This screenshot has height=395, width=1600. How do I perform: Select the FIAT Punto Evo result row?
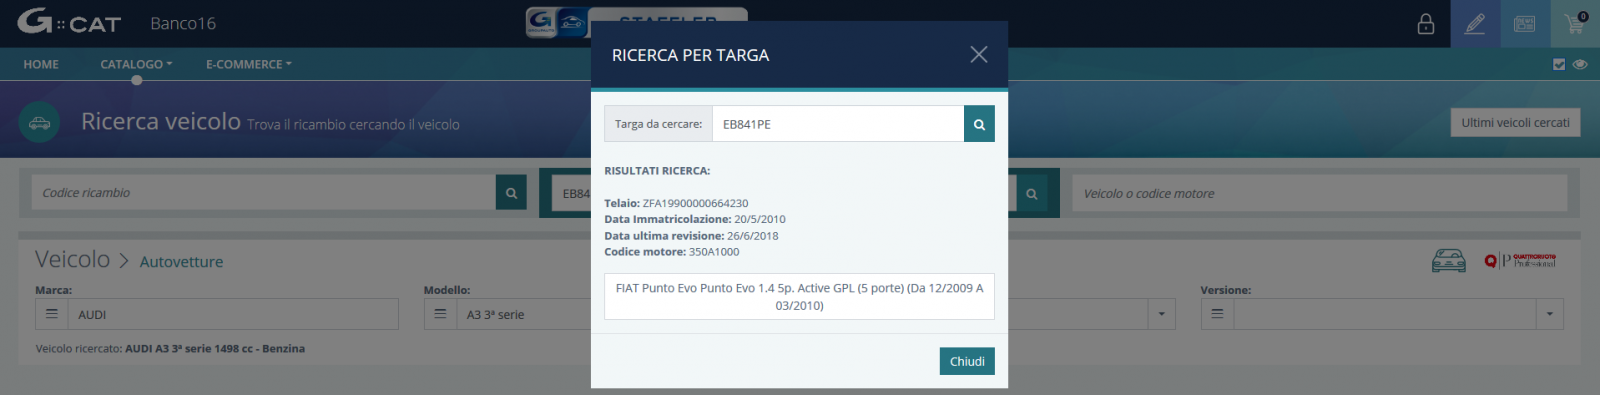(799, 297)
